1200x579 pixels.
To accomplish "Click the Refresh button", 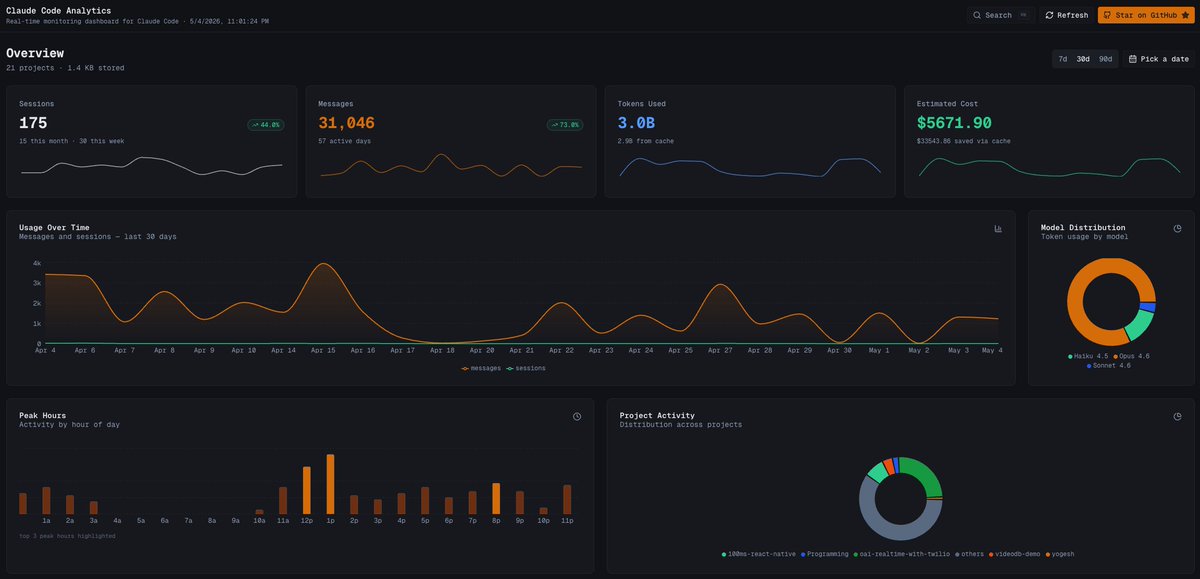I will (1067, 15).
